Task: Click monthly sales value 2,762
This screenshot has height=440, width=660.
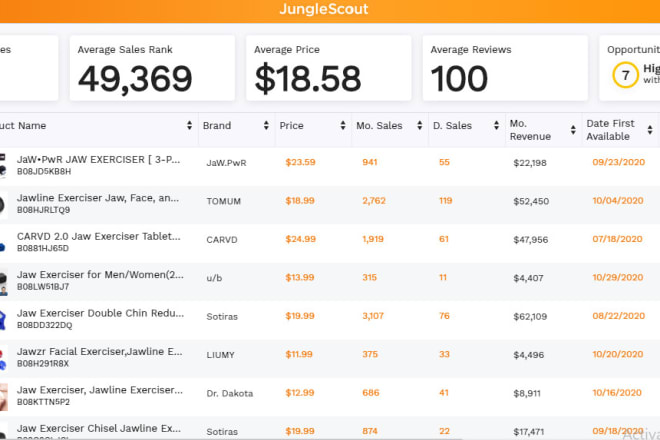Action: pos(374,200)
